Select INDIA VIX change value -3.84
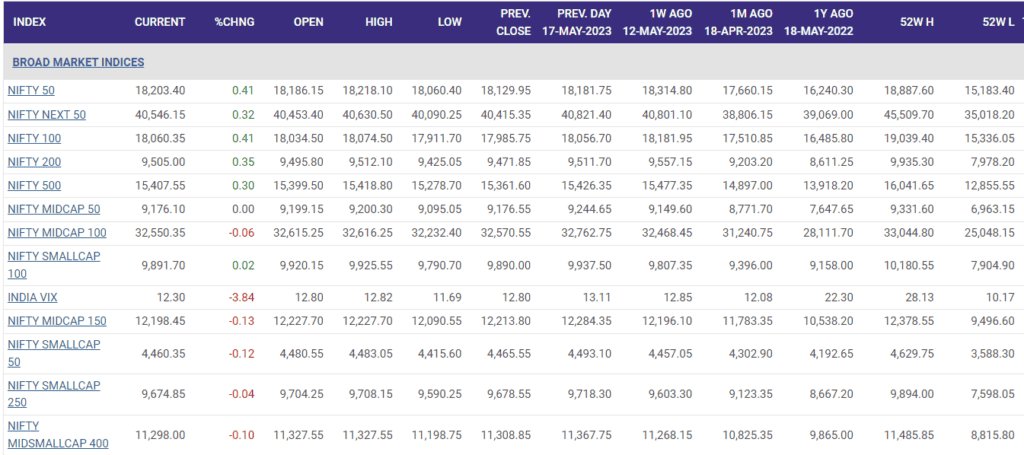 pyautogui.click(x=241, y=297)
